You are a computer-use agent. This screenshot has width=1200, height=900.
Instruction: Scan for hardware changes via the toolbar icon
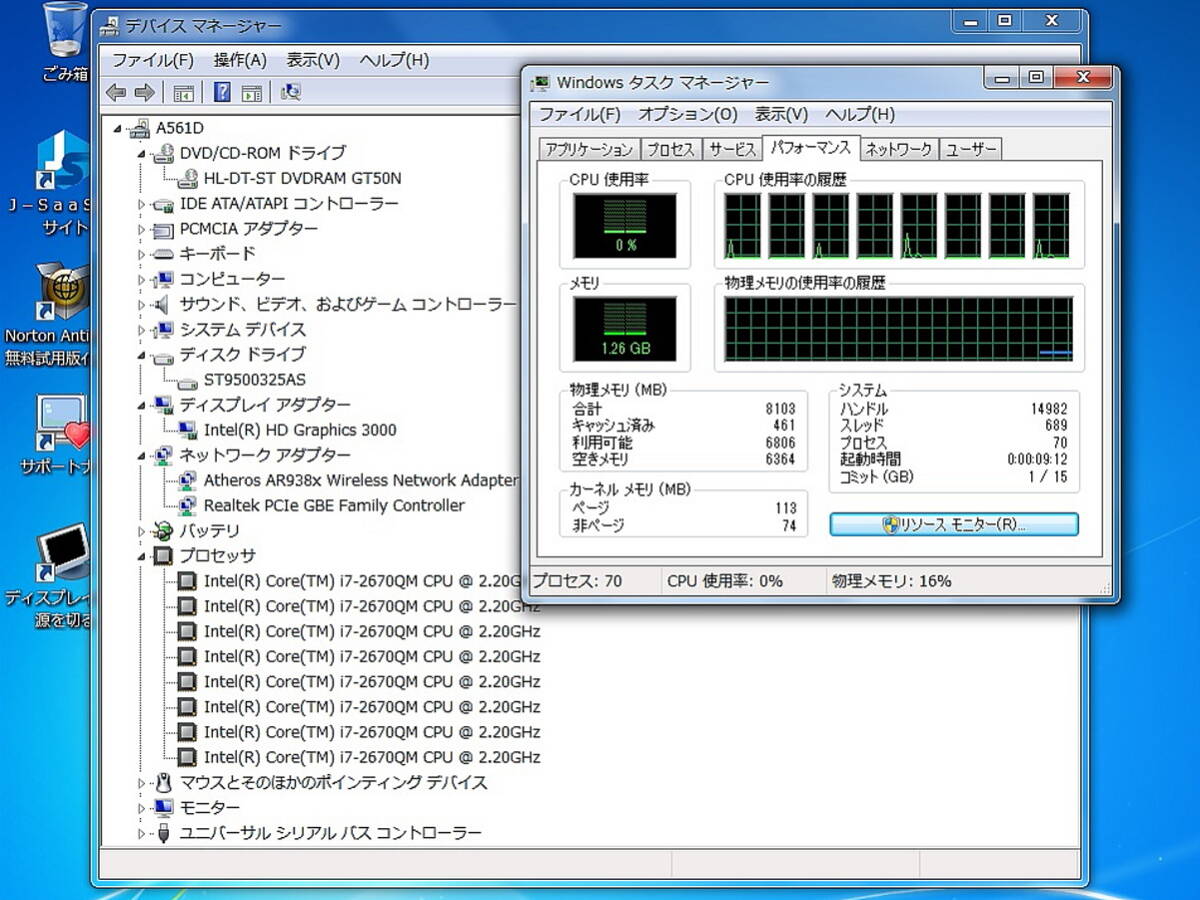coord(291,93)
